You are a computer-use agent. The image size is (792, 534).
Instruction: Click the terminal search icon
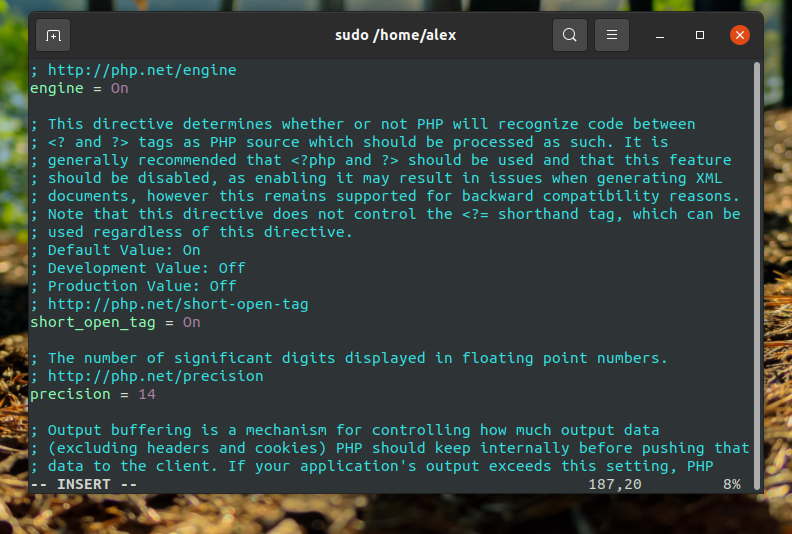tap(570, 35)
